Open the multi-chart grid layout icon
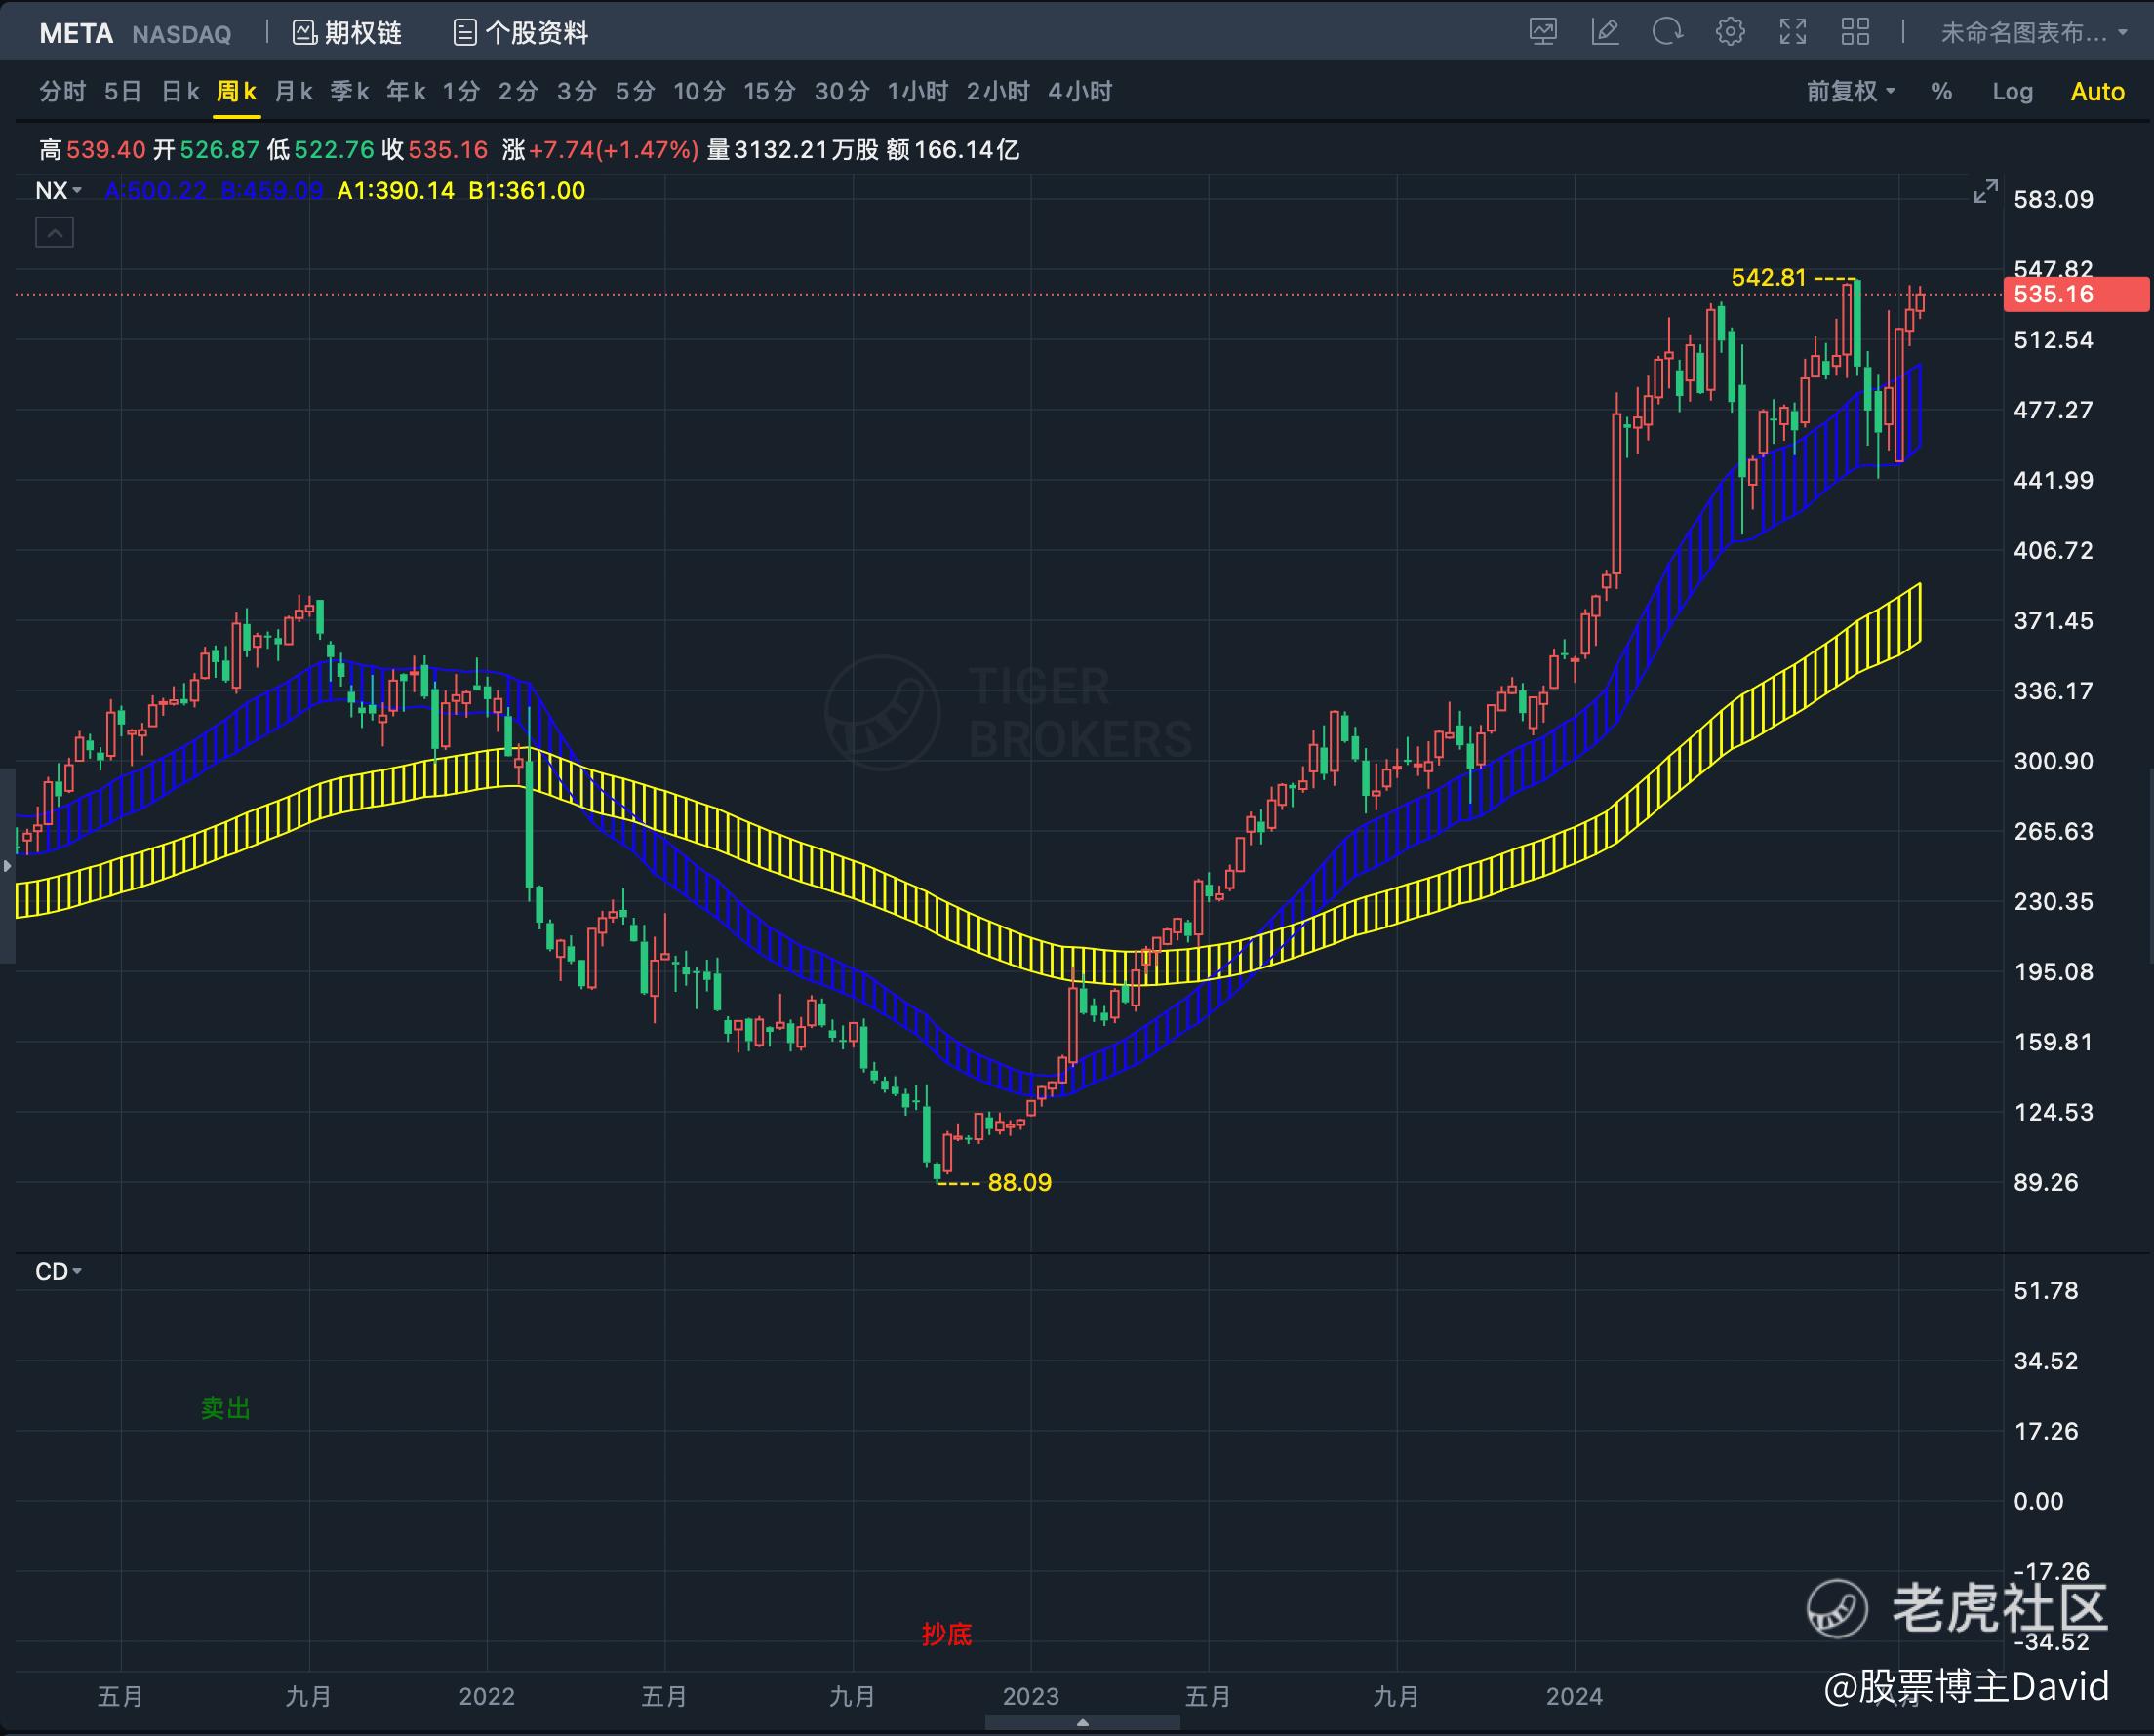 click(x=1855, y=32)
